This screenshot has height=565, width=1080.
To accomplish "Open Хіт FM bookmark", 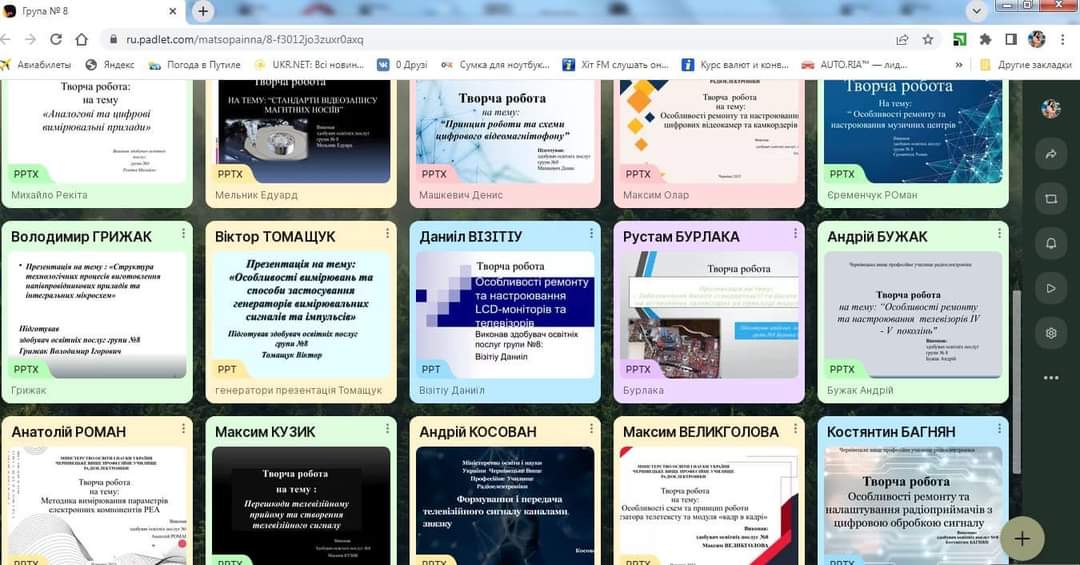I will (615, 65).
